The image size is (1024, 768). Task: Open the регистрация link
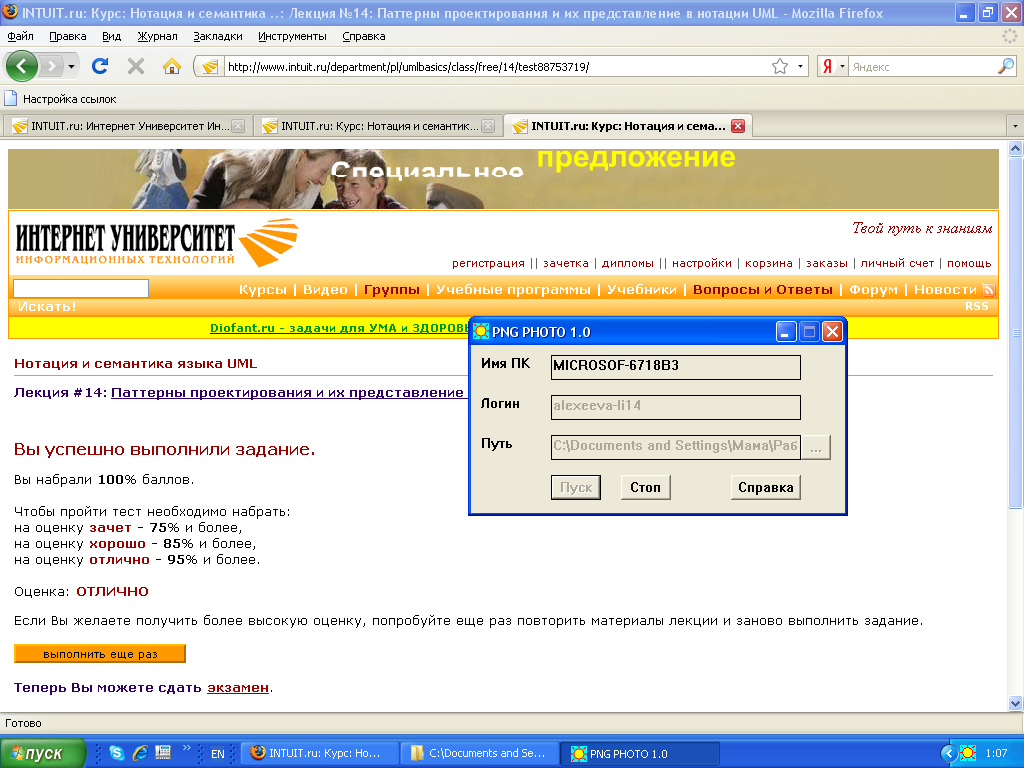[x=488, y=263]
